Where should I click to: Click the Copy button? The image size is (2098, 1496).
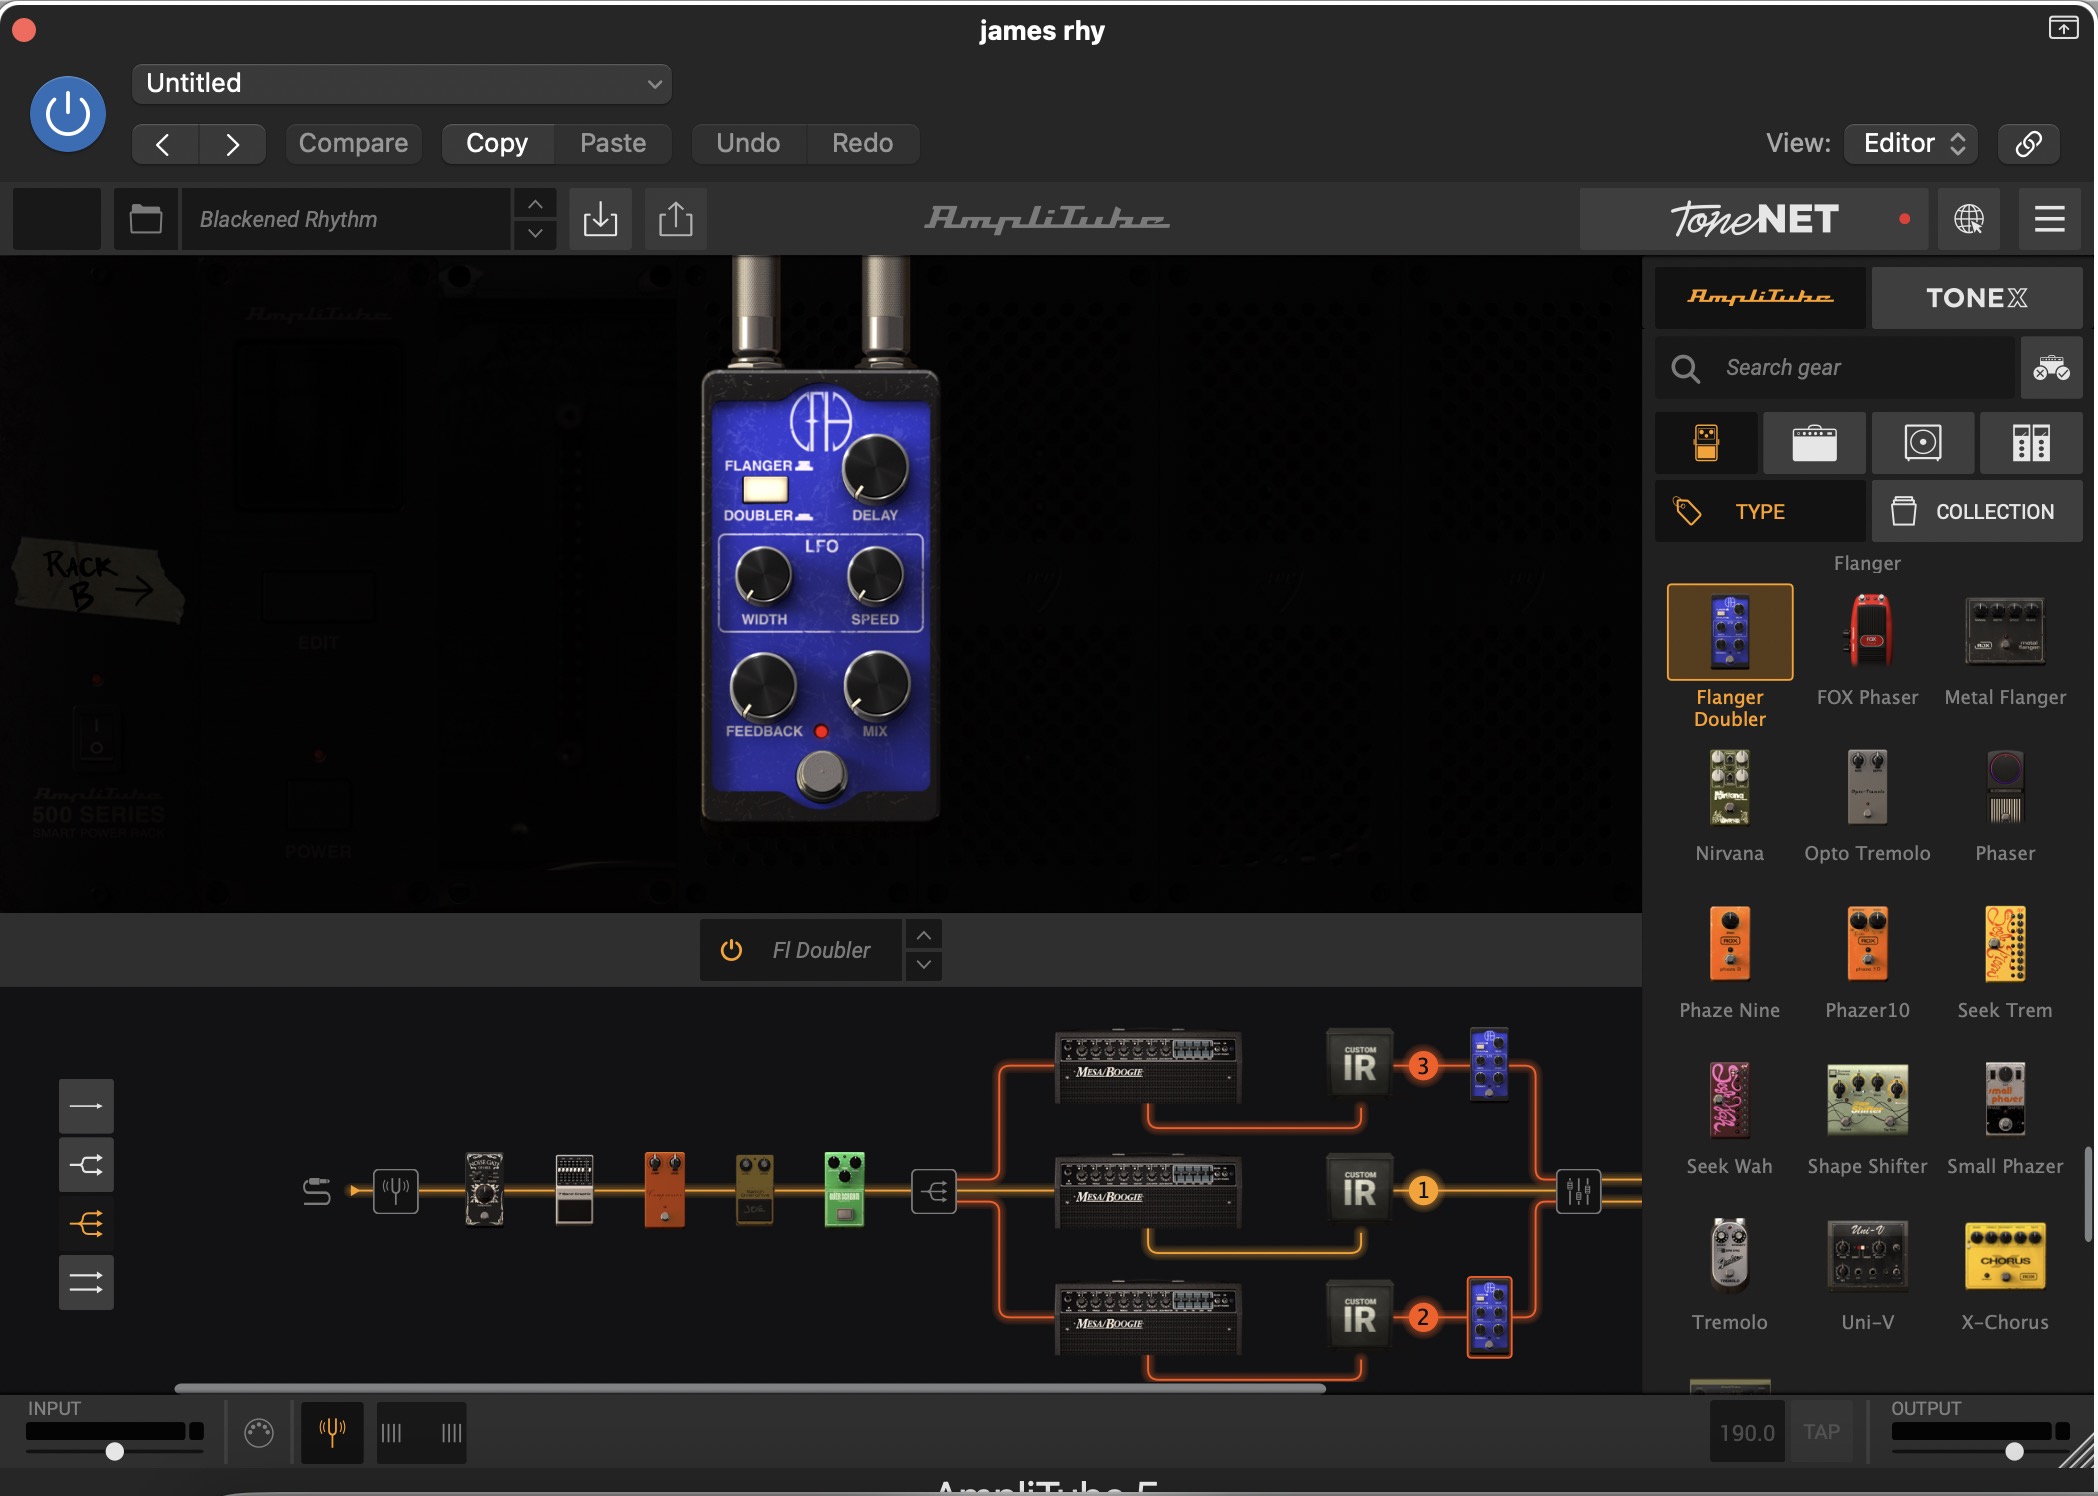(497, 144)
